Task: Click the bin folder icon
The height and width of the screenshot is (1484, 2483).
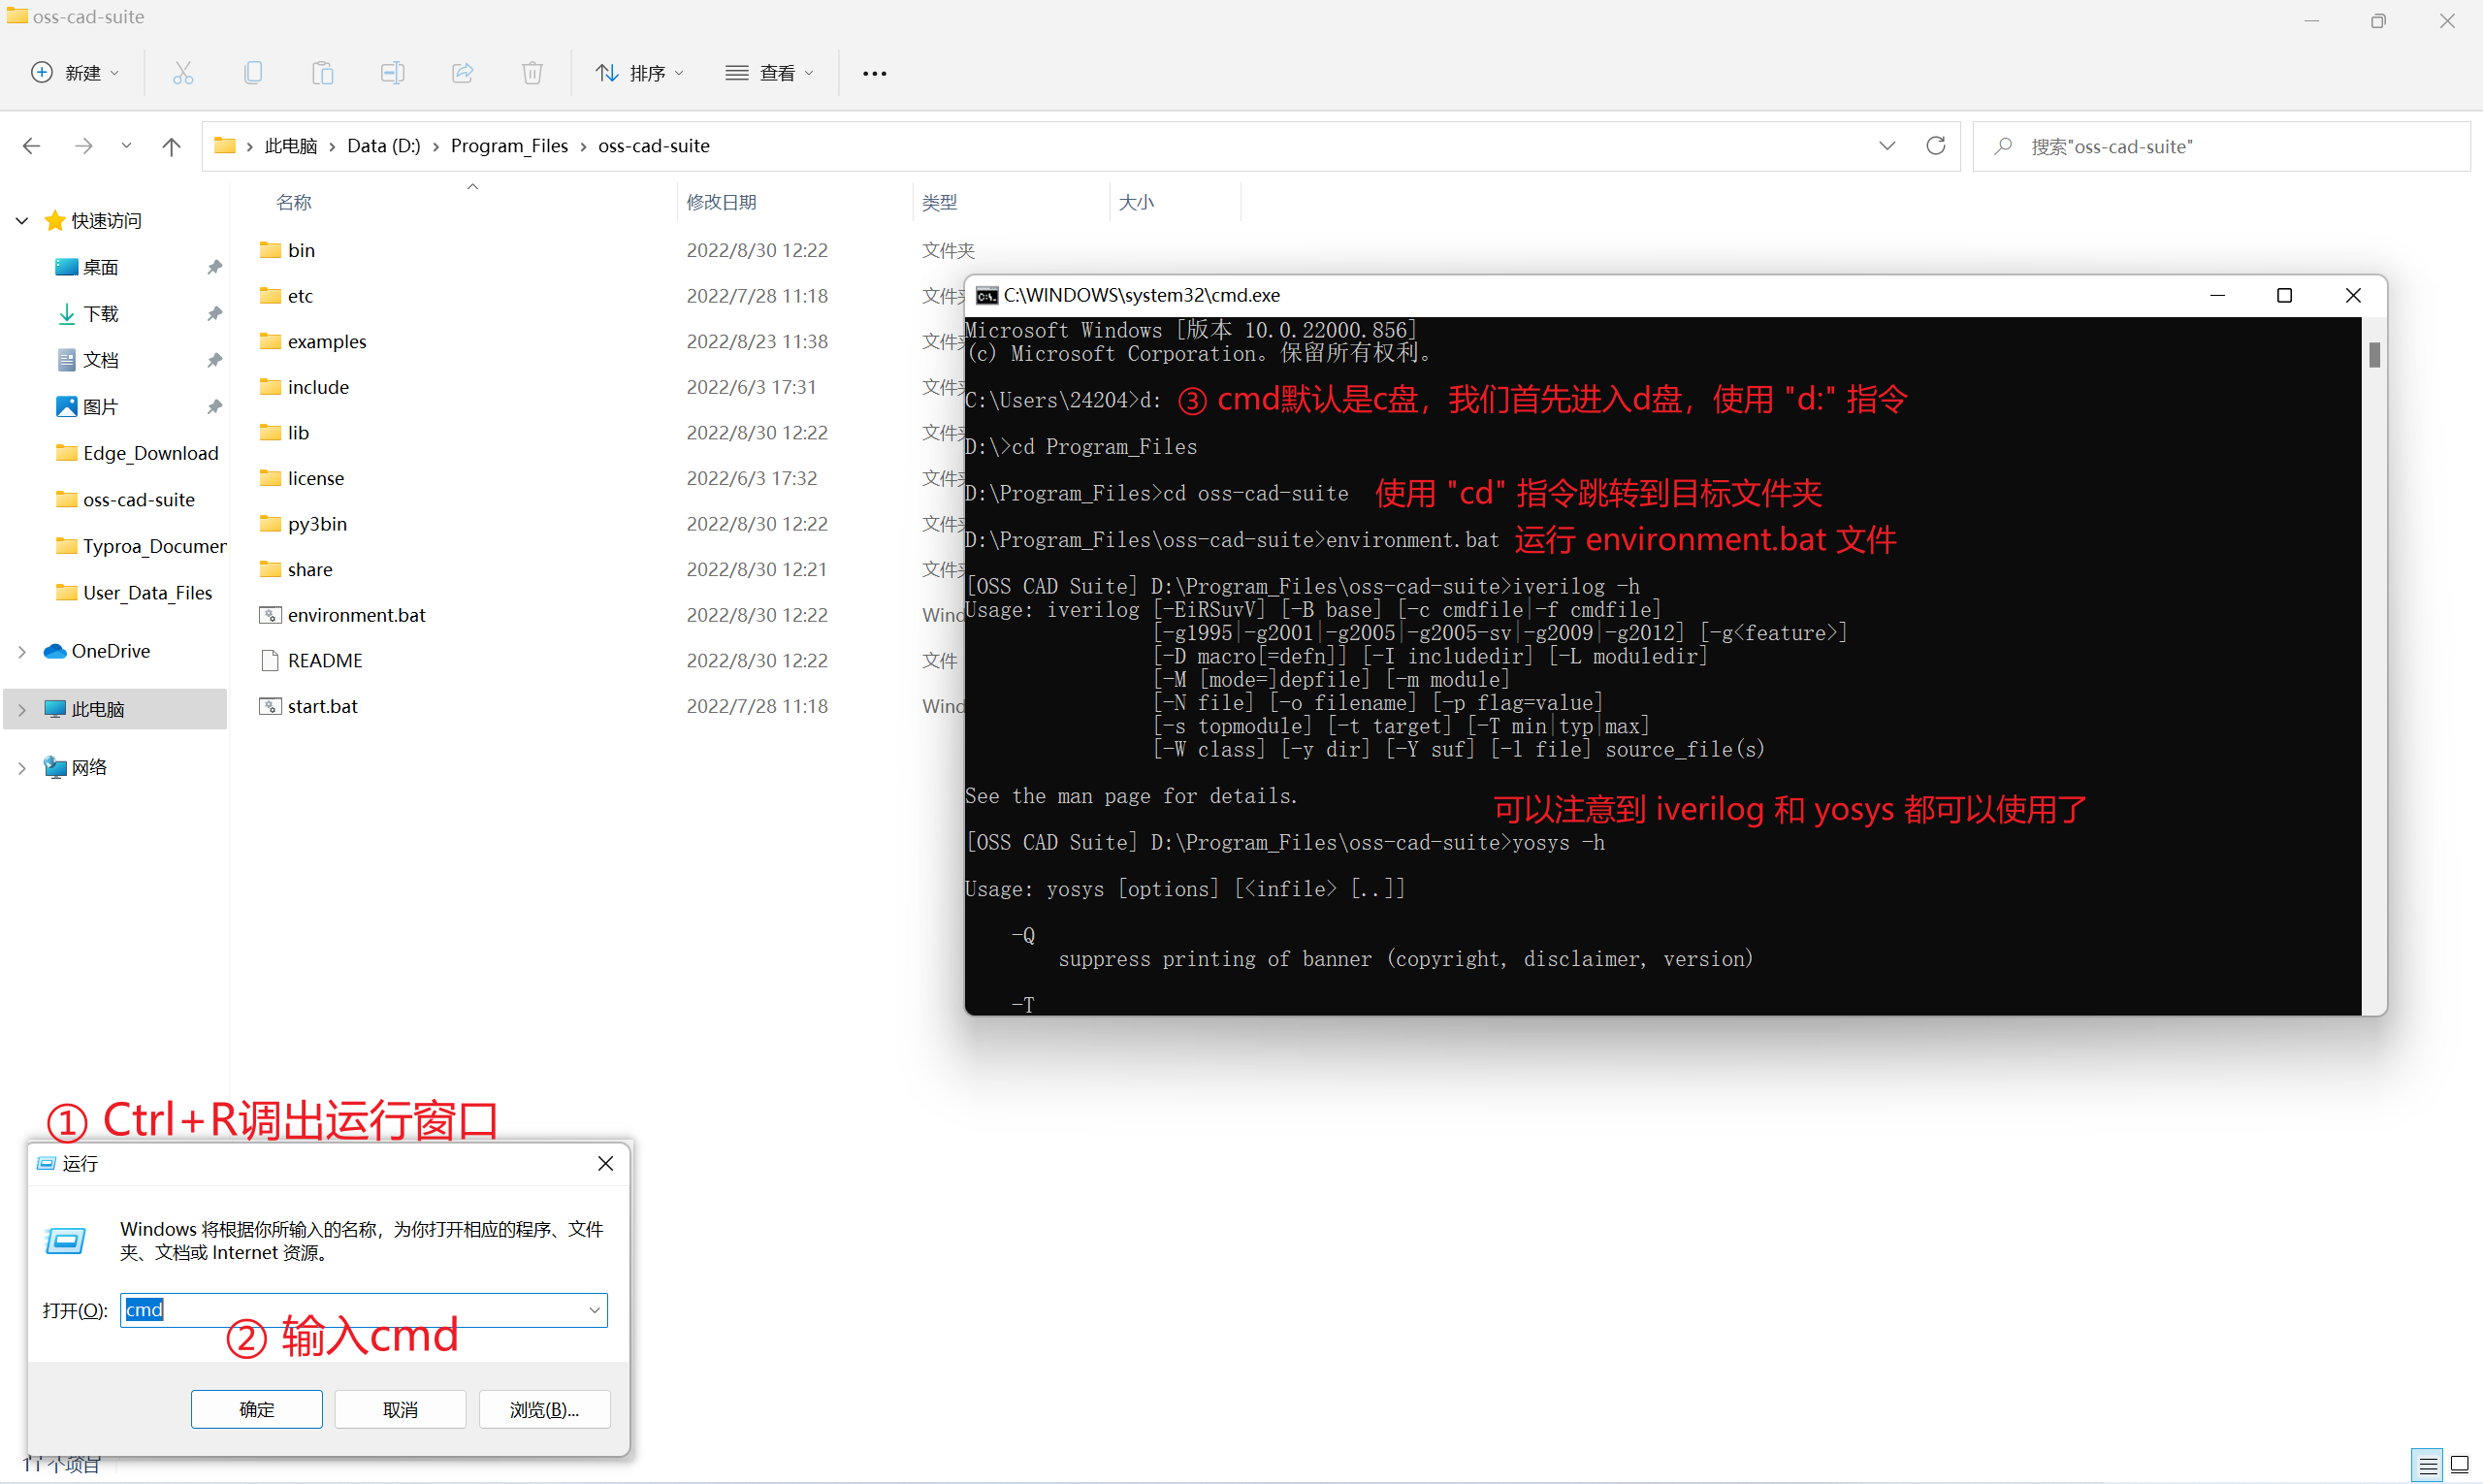Action: coord(274,249)
